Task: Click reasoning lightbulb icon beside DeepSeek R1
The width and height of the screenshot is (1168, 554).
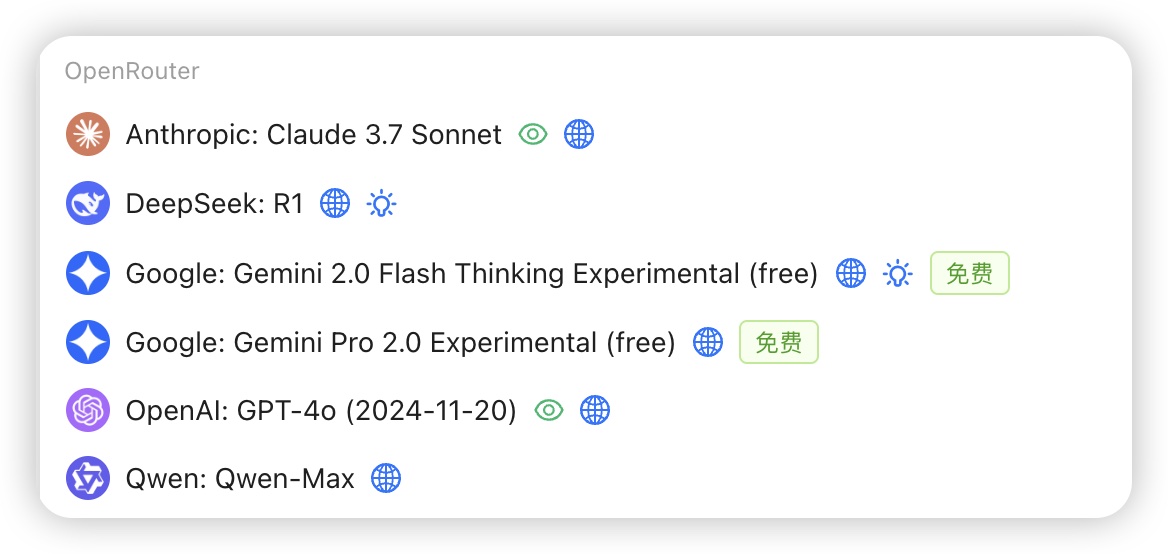Action: point(381,203)
